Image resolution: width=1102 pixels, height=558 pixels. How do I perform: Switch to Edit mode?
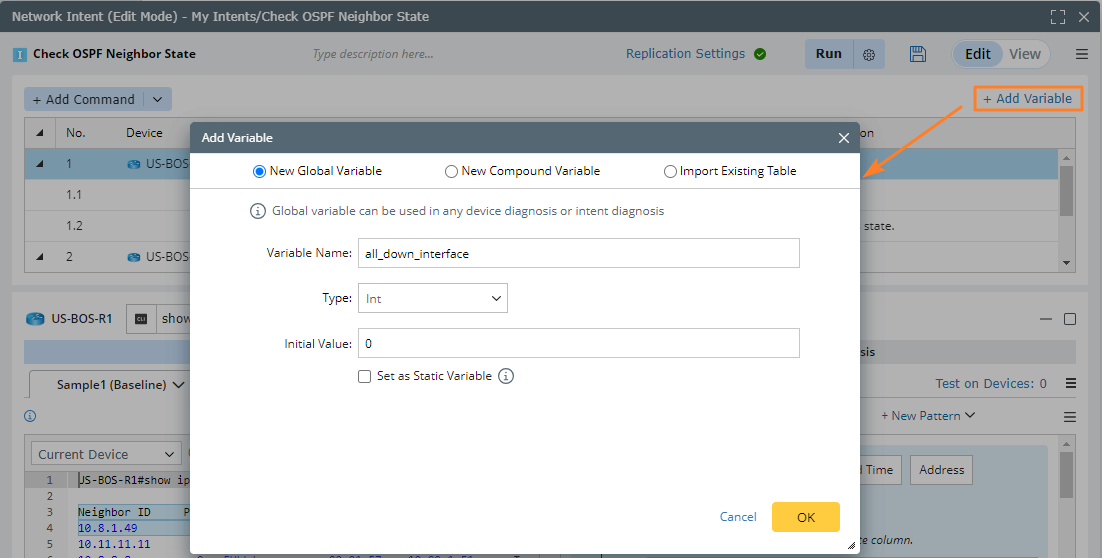click(978, 54)
